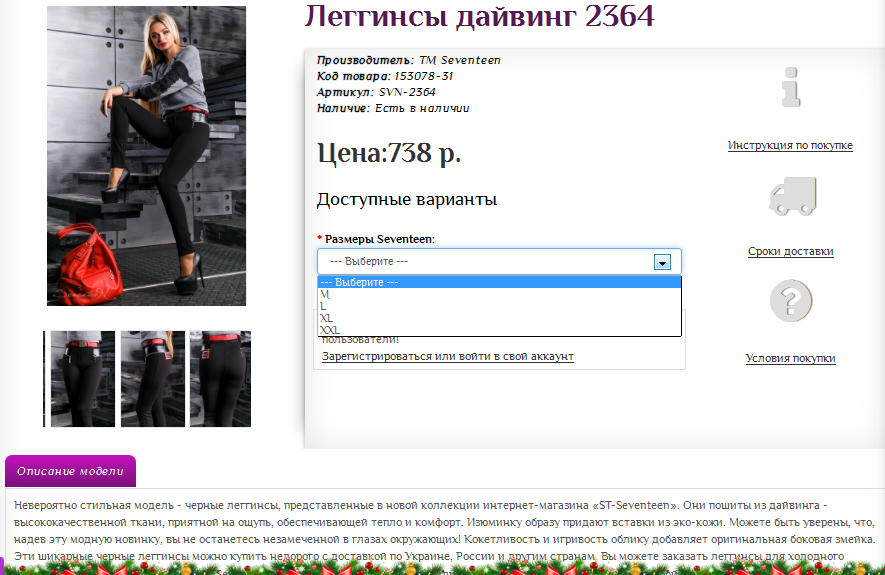Click product code 153078-31
Viewport: 885px width, 575px height.
tap(423, 76)
